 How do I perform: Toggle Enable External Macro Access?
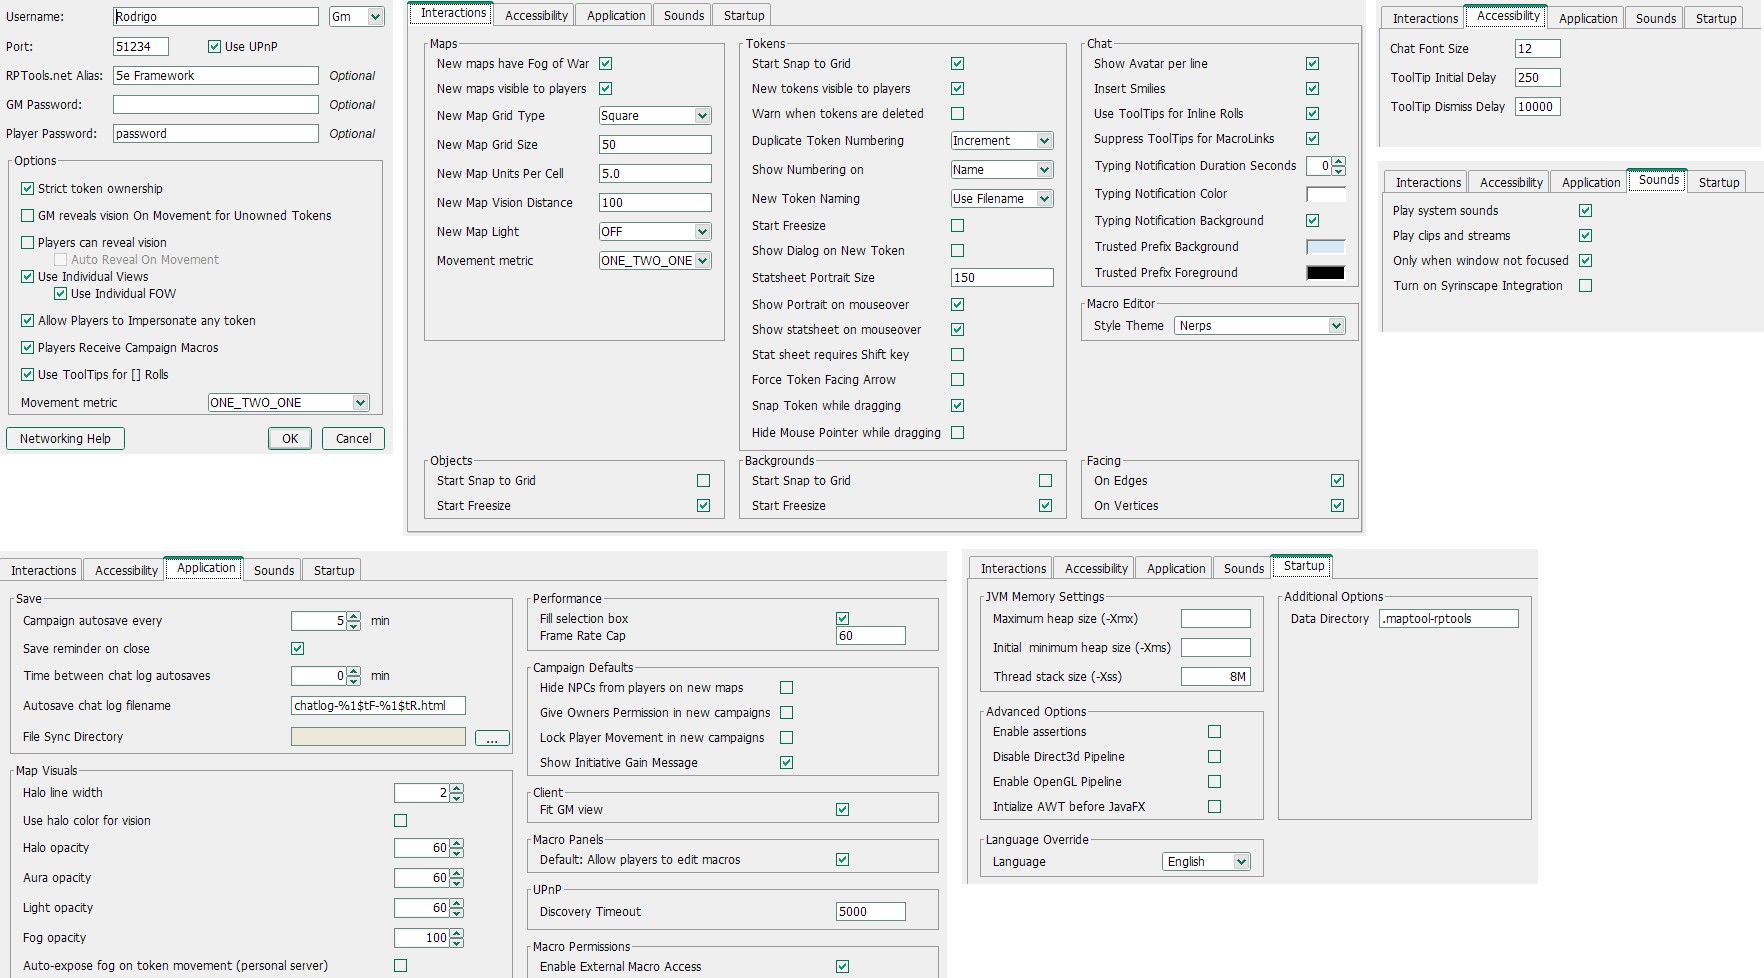pos(842,967)
